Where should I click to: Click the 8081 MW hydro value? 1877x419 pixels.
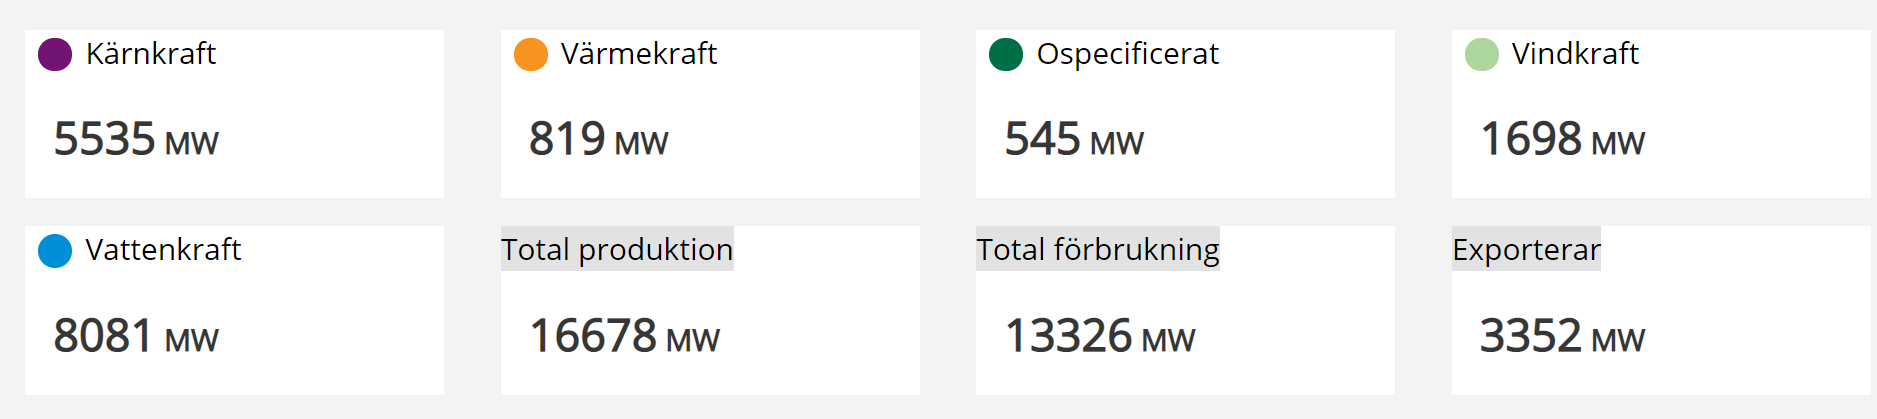click(136, 336)
